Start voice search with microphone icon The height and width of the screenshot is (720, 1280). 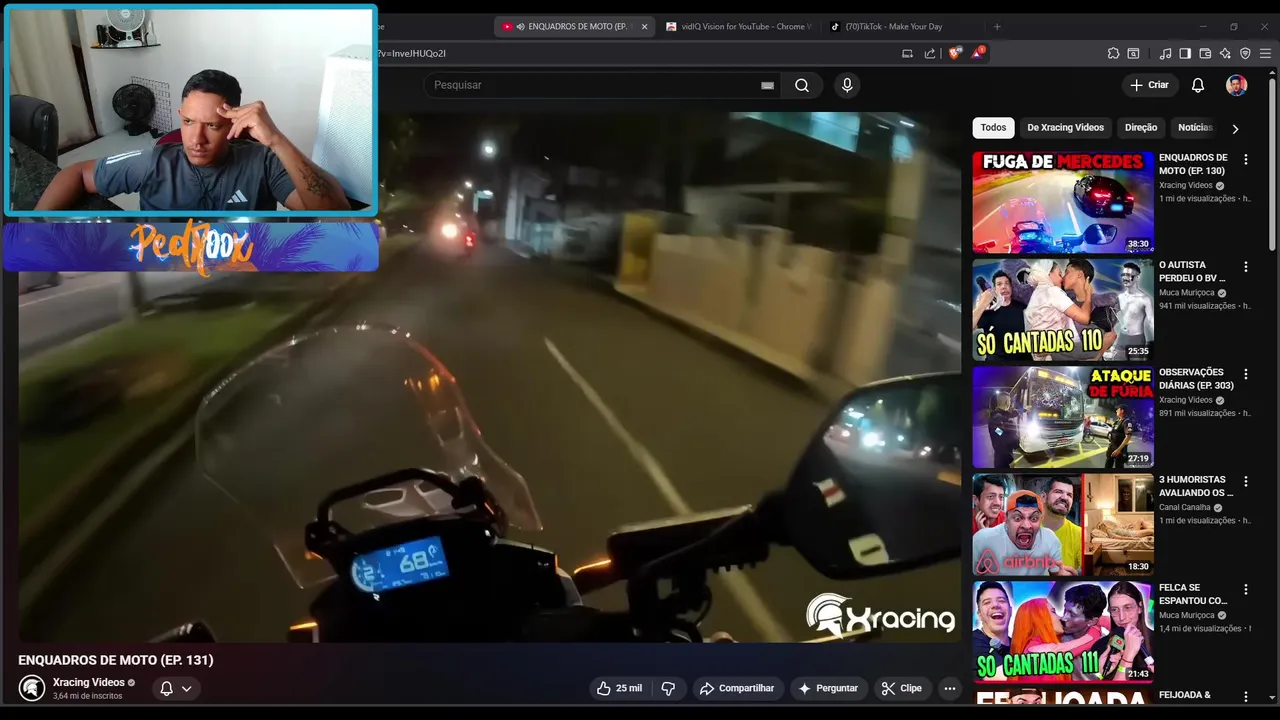847,85
